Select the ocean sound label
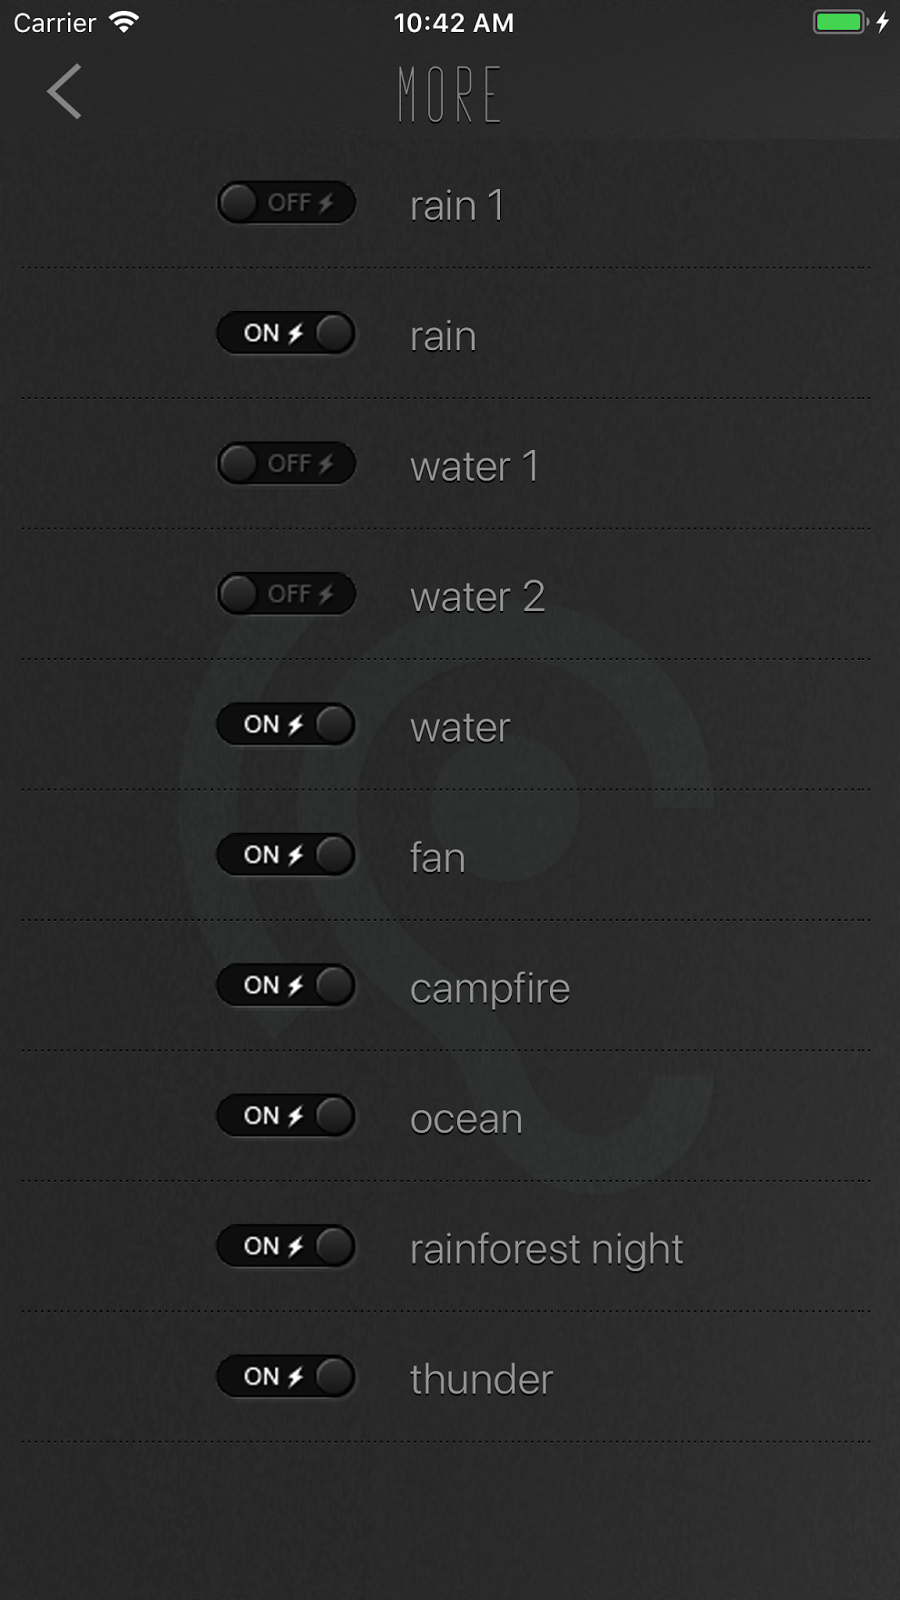The image size is (900, 1600). (x=466, y=1119)
